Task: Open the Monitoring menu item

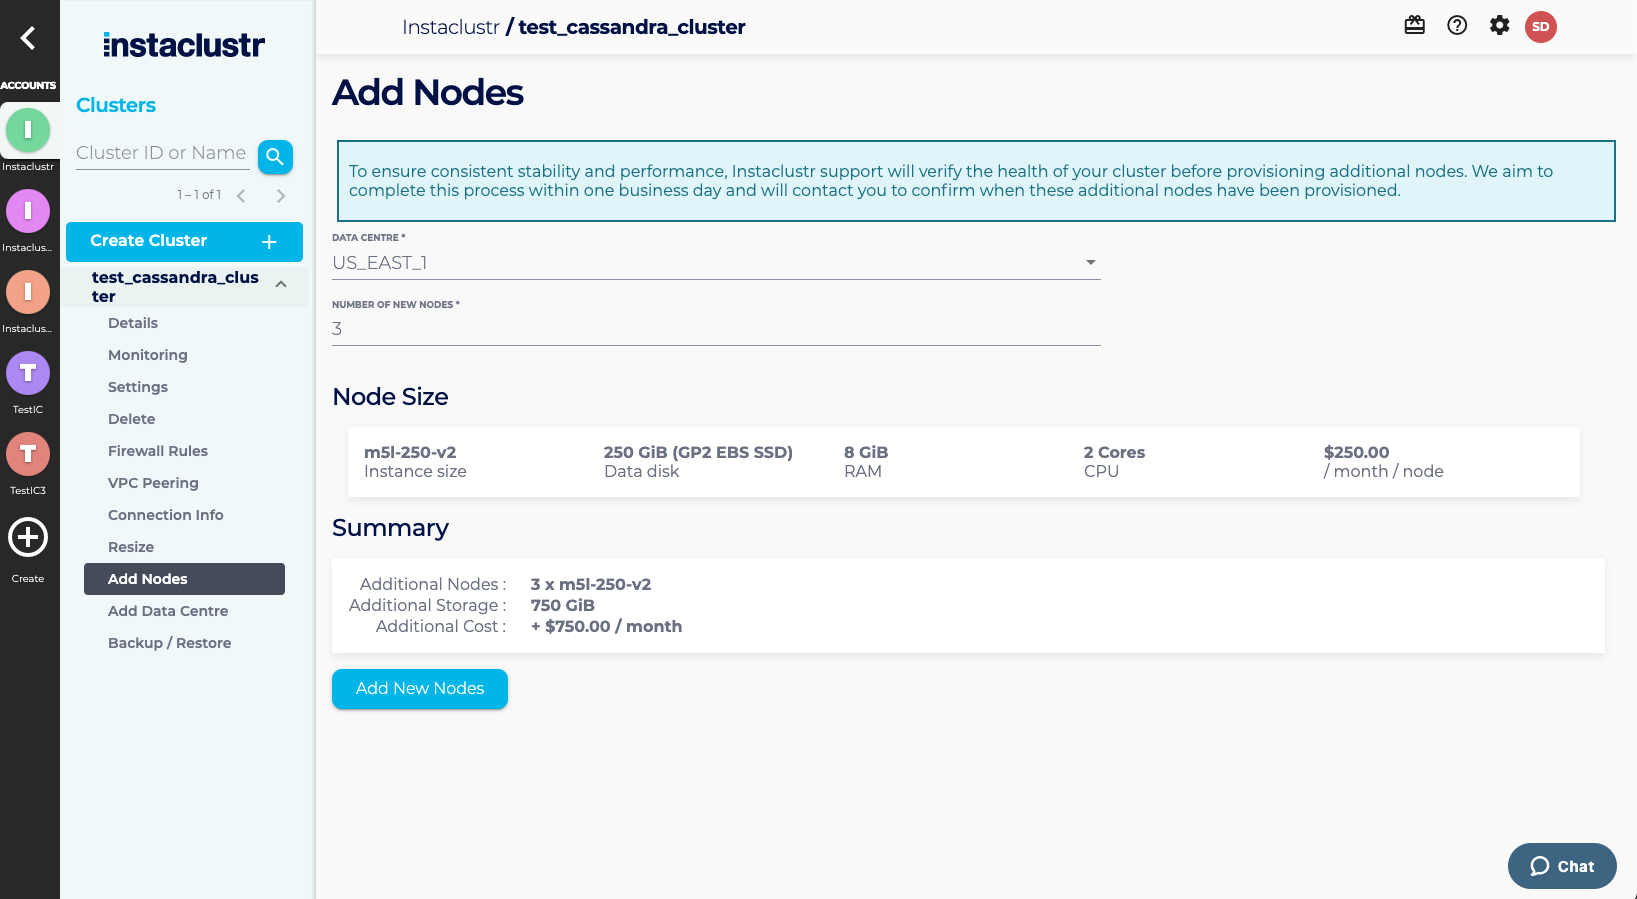Action: [x=148, y=355]
